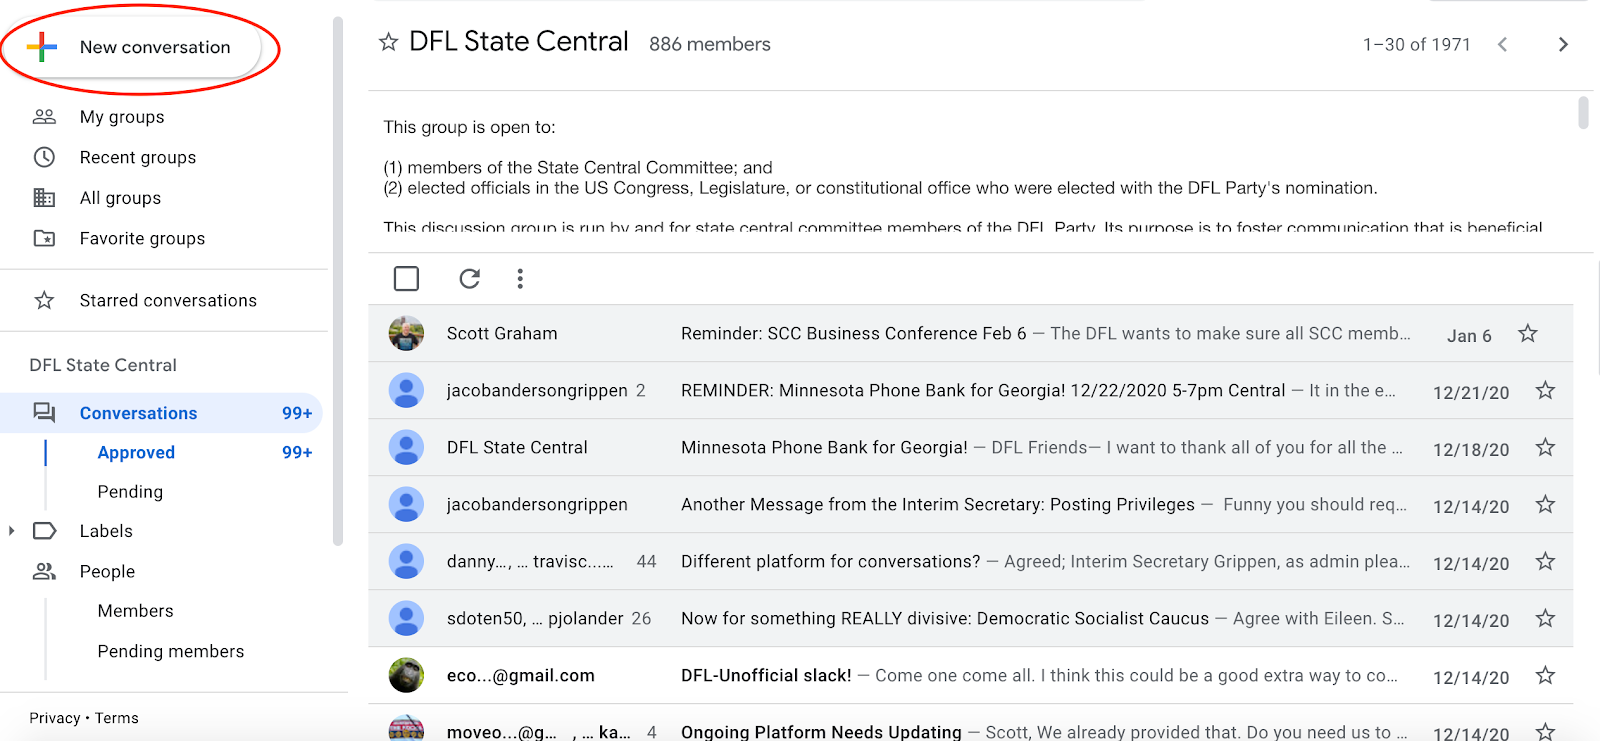Show Pending conversations
This screenshot has height=741, width=1600.
pyautogui.click(x=130, y=491)
